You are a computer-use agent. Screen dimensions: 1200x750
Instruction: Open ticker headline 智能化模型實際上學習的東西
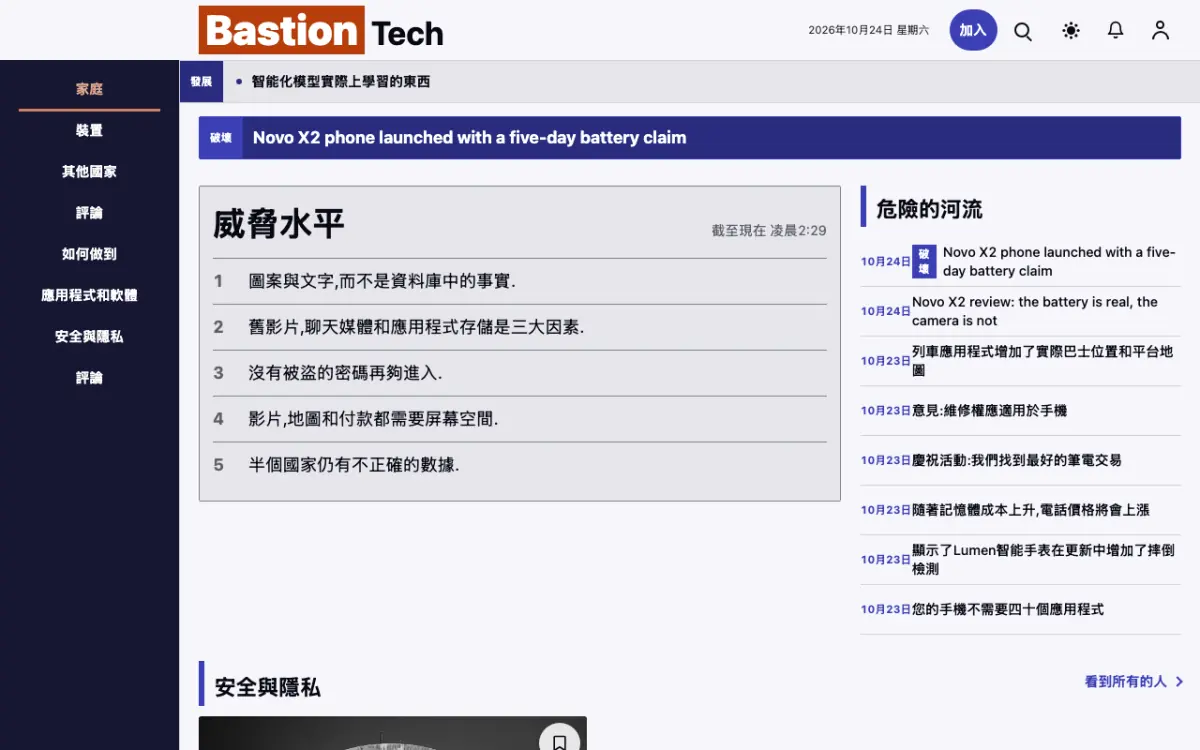[340, 82]
